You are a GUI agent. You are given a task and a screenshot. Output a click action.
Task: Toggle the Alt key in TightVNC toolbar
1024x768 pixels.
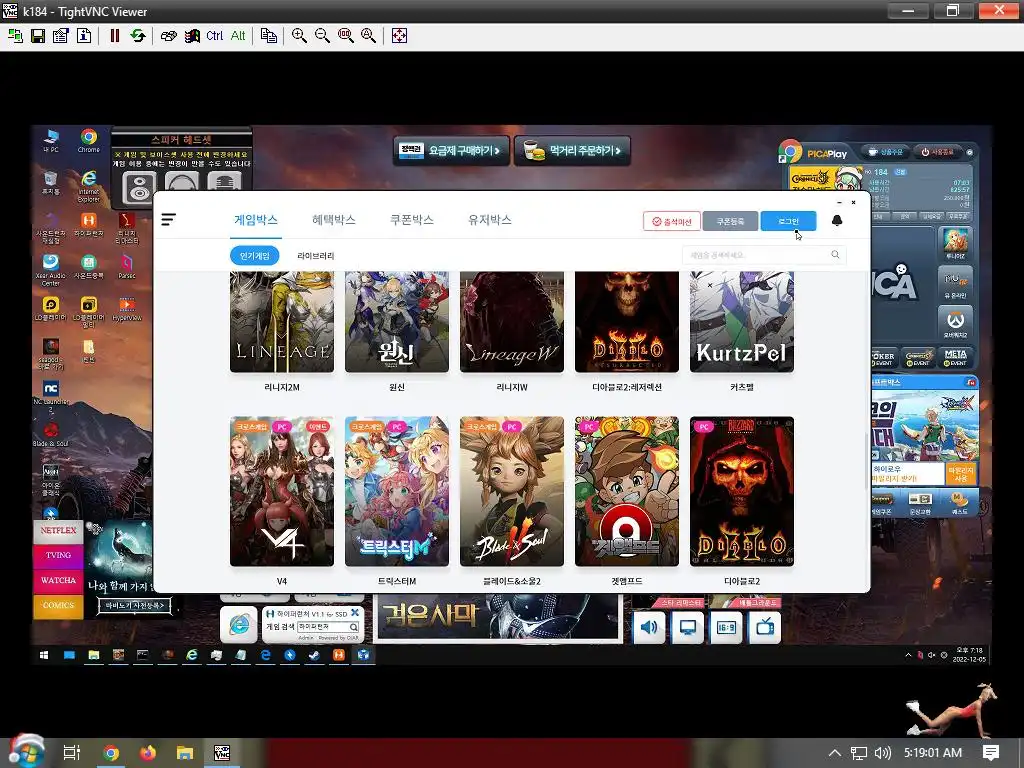click(238, 36)
